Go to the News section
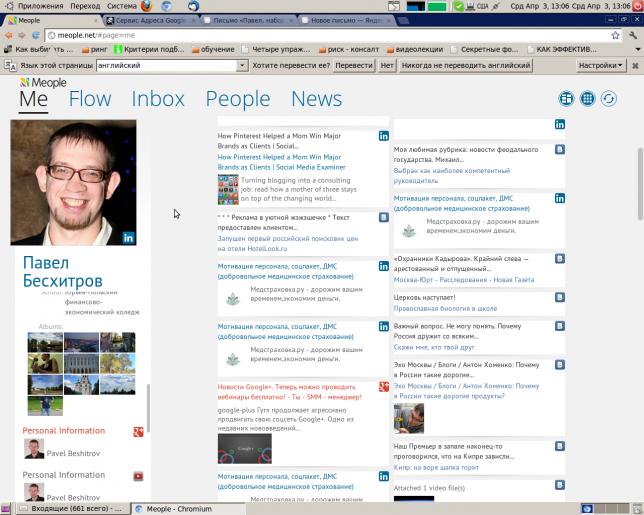Image resolution: width=644 pixels, height=515 pixels. (316, 99)
